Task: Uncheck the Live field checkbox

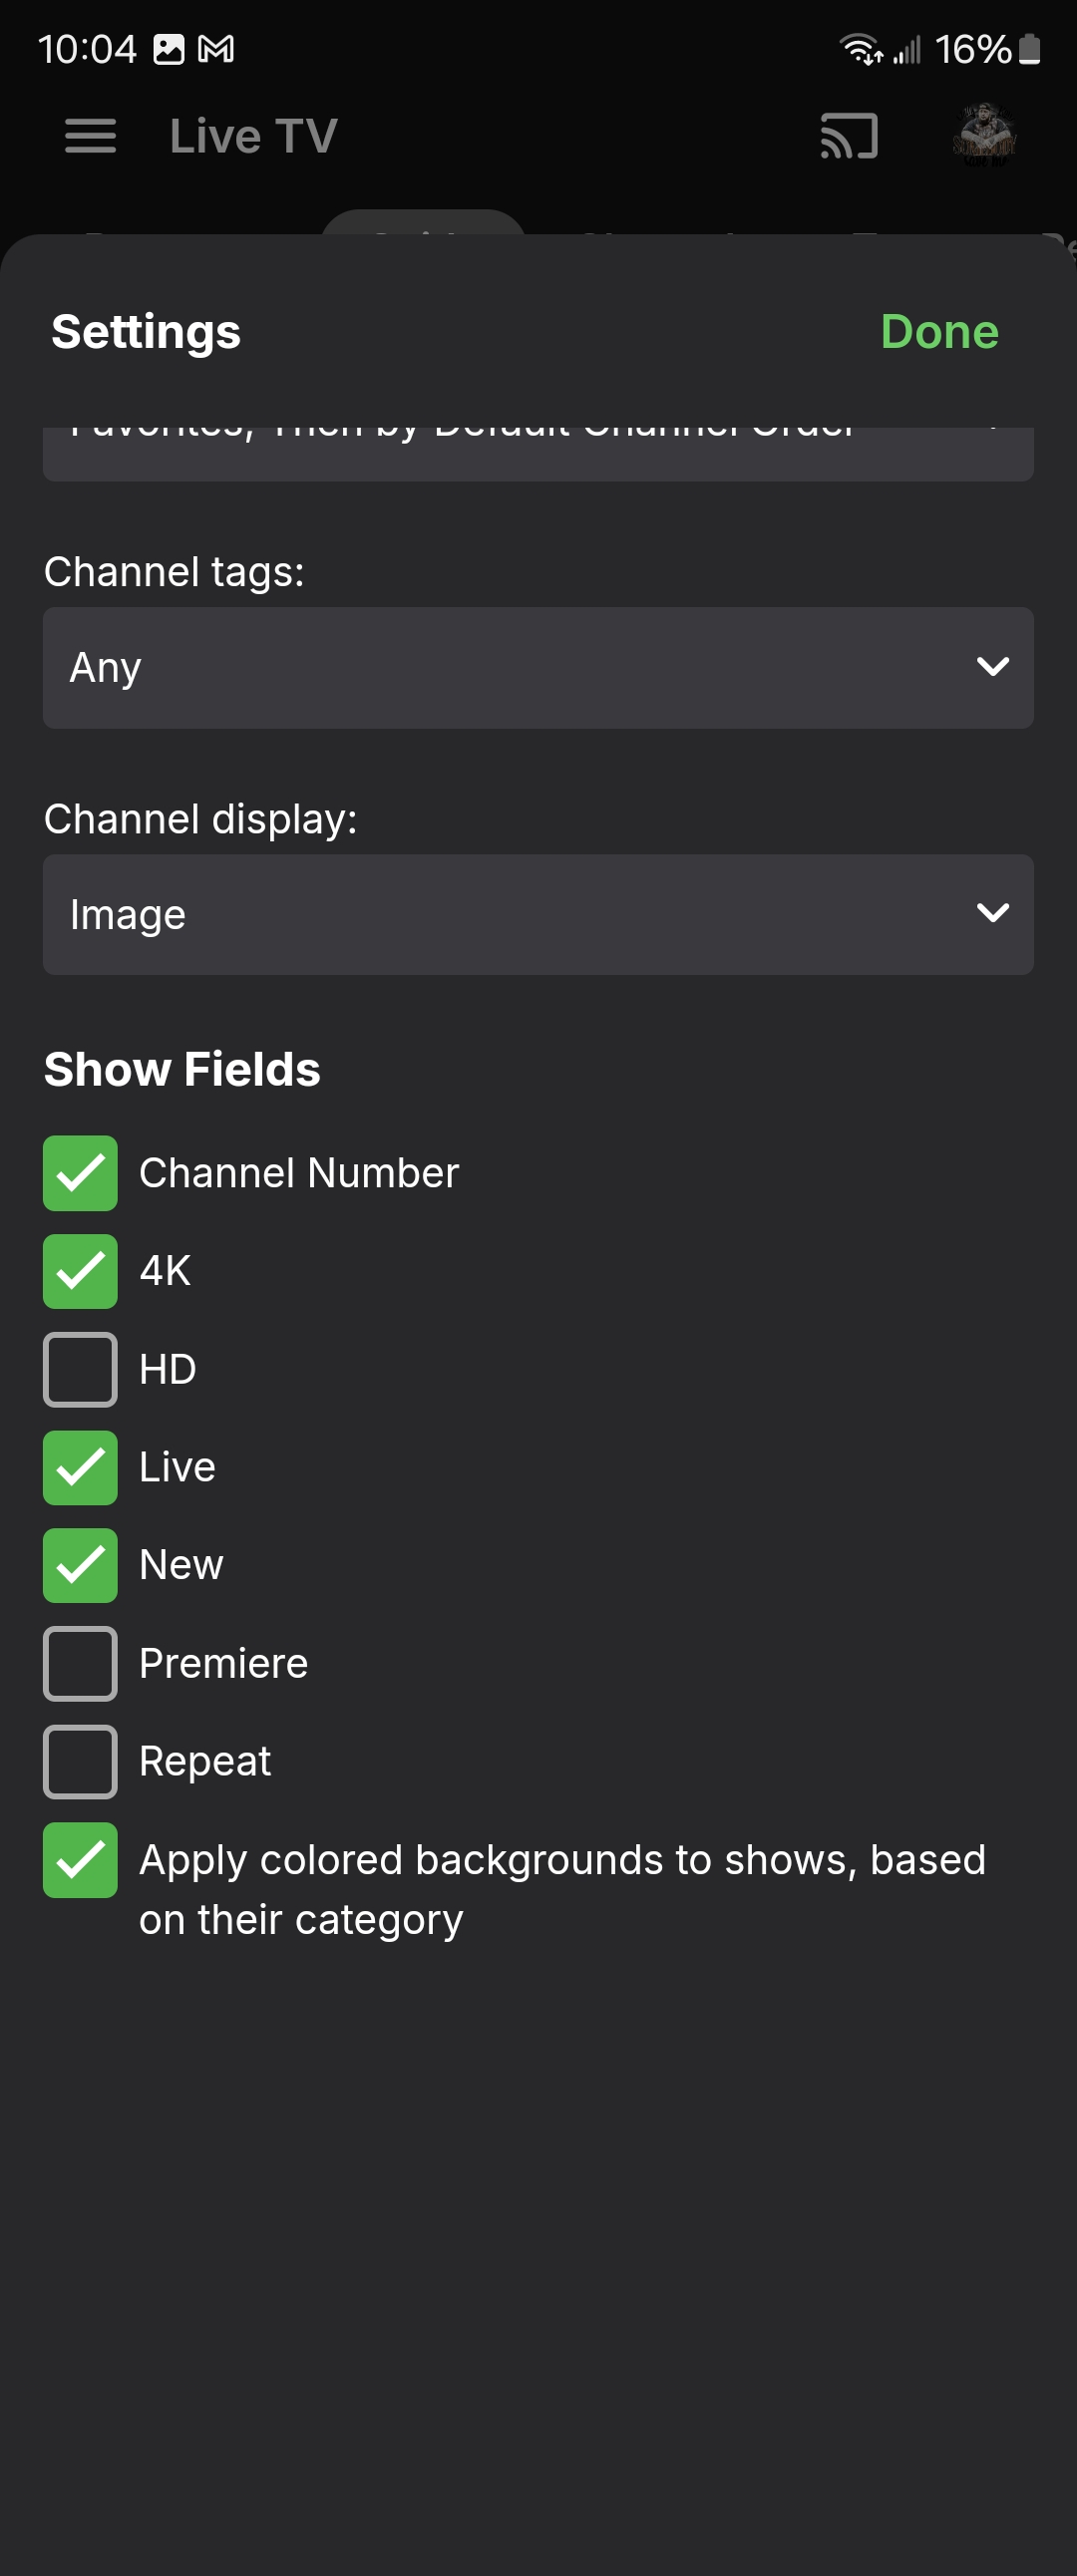Action: pos(80,1467)
